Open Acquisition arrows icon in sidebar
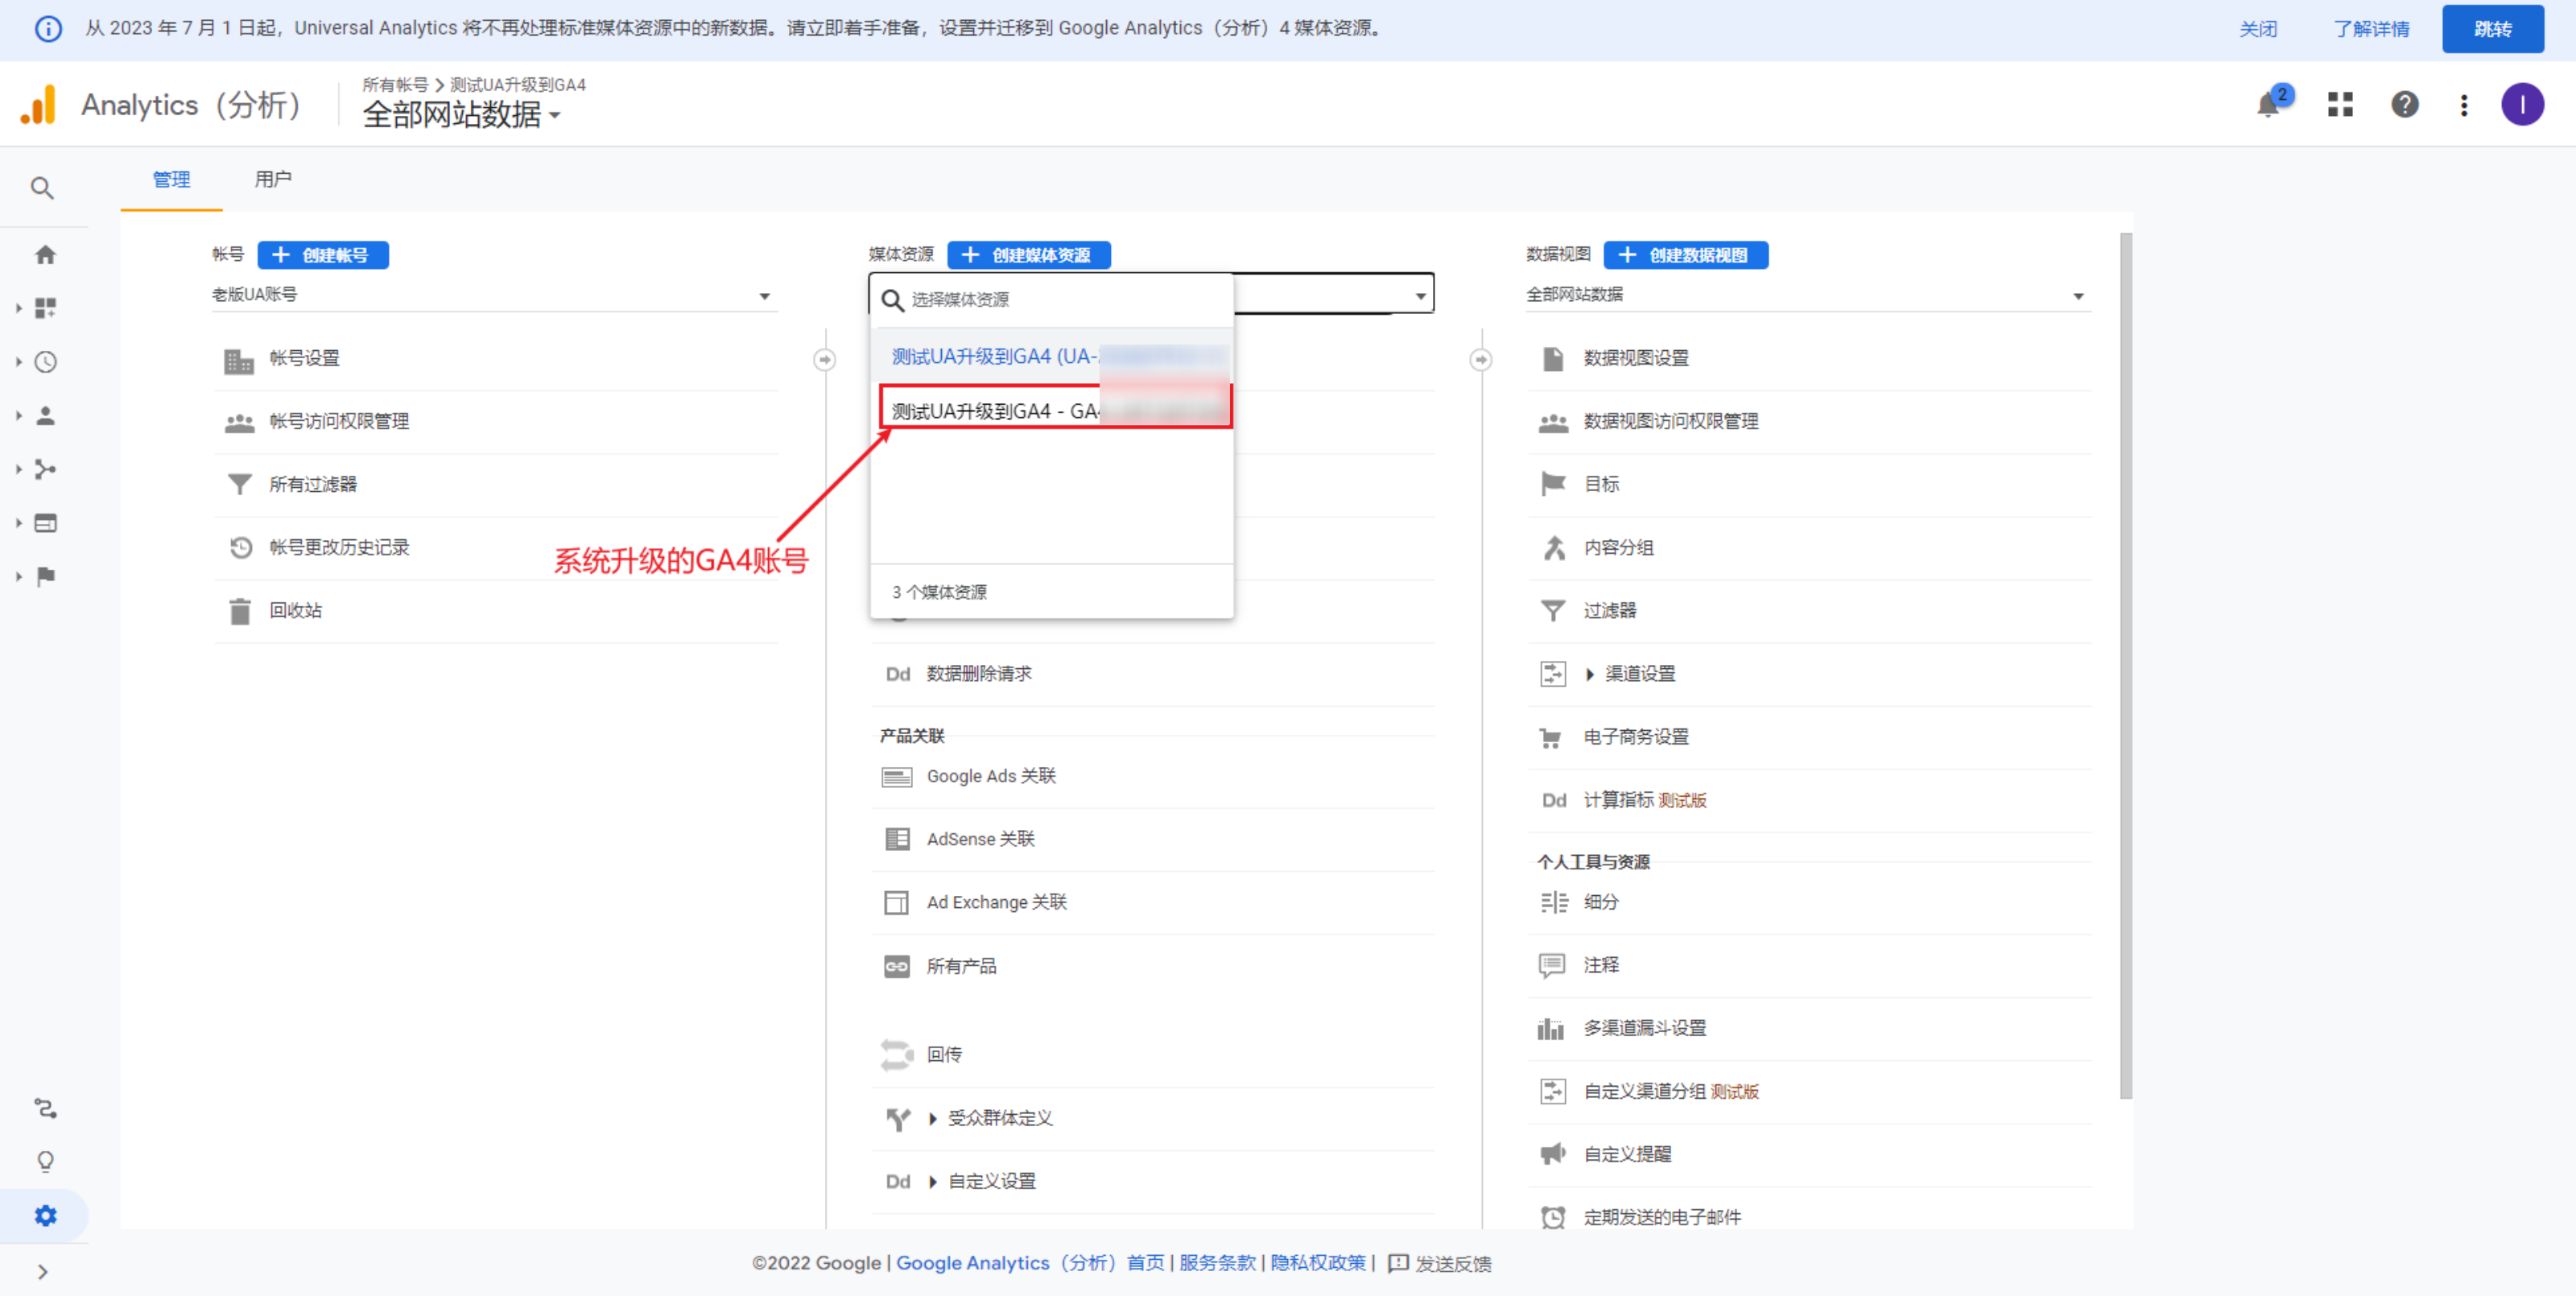The image size is (2576, 1296). point(45,469)
